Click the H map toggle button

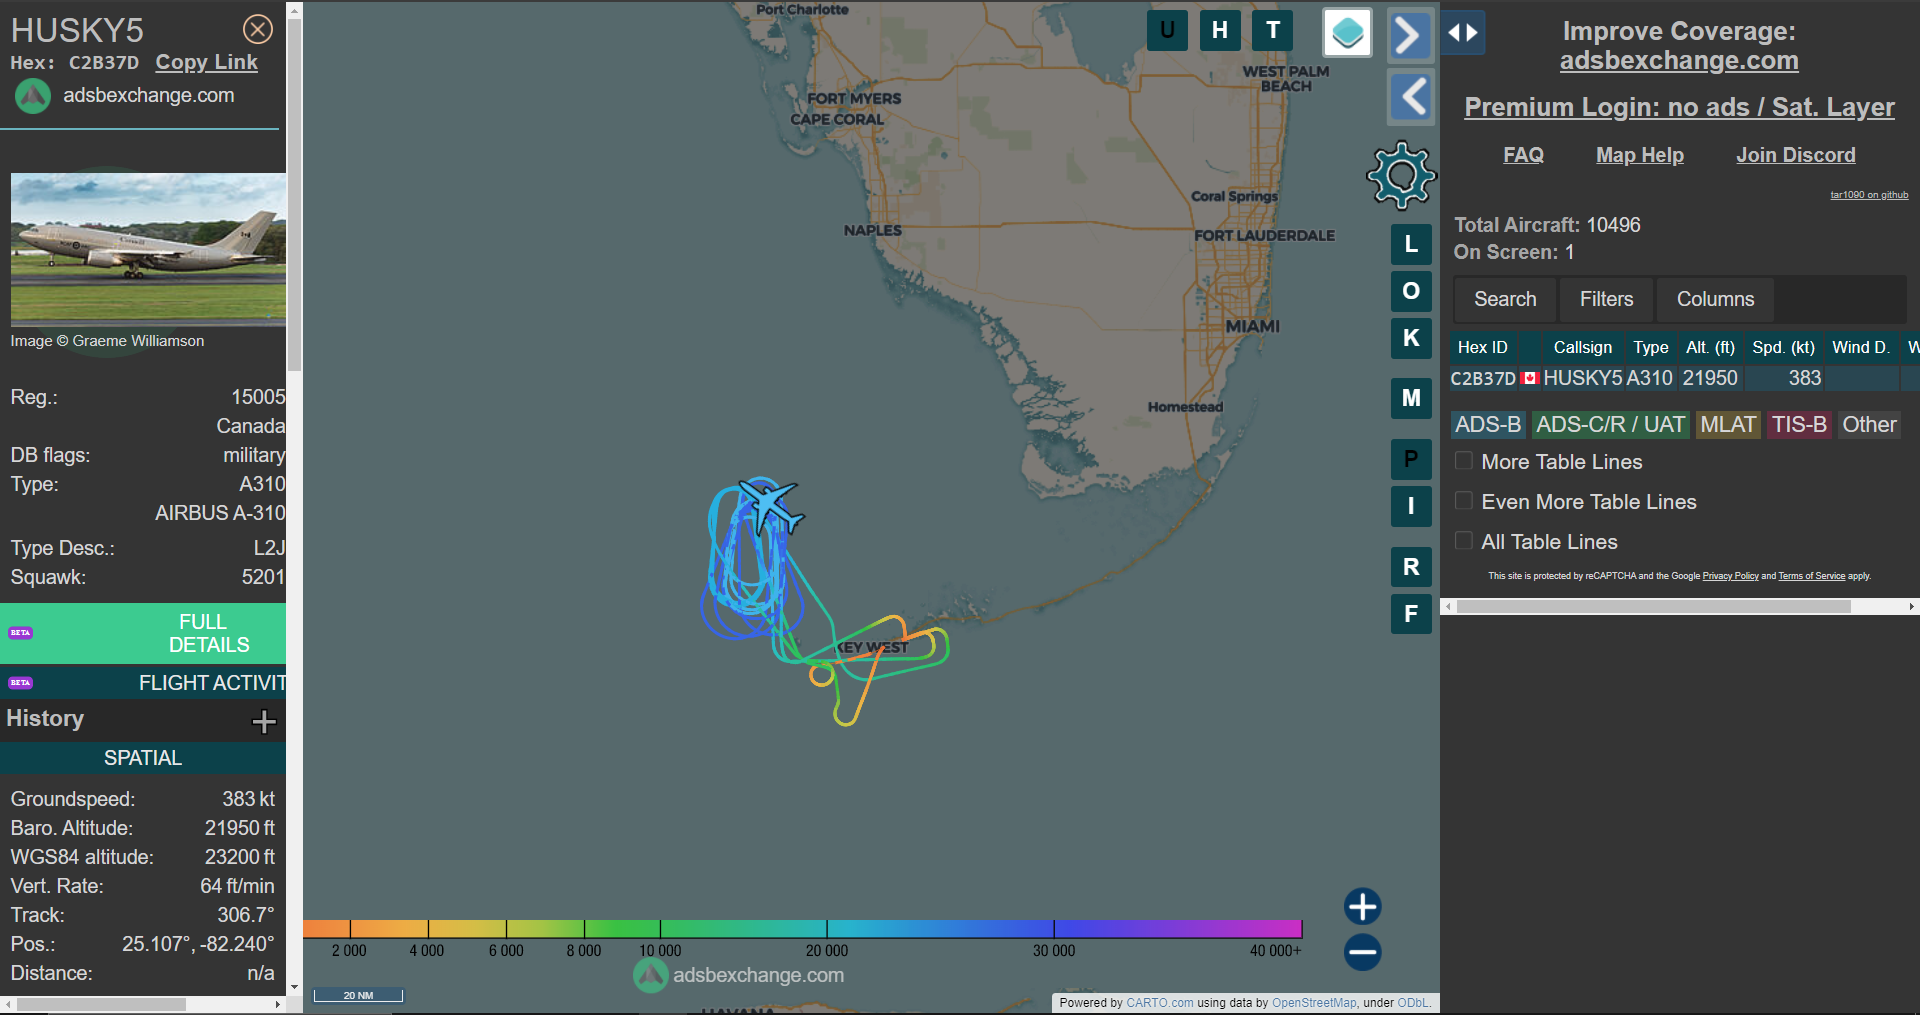1220,30
